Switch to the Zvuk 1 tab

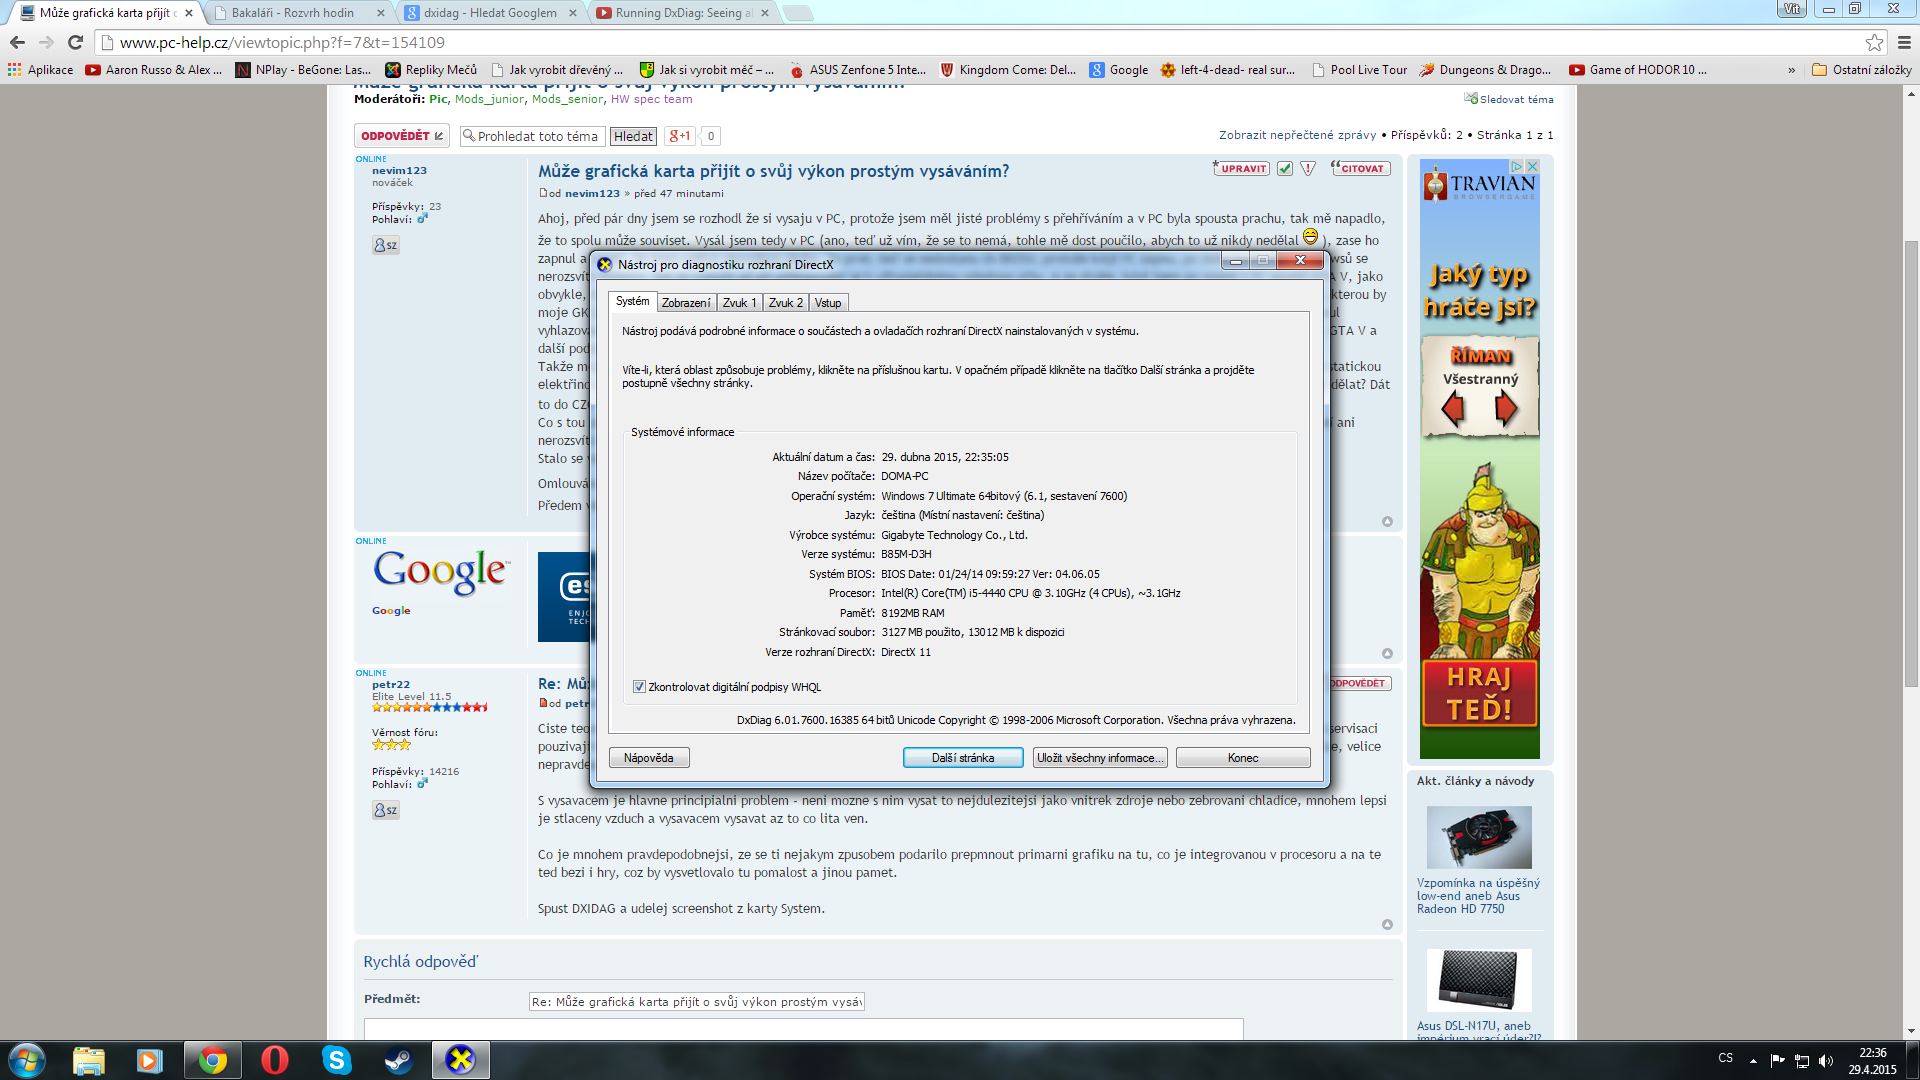(x=740, y=303)
